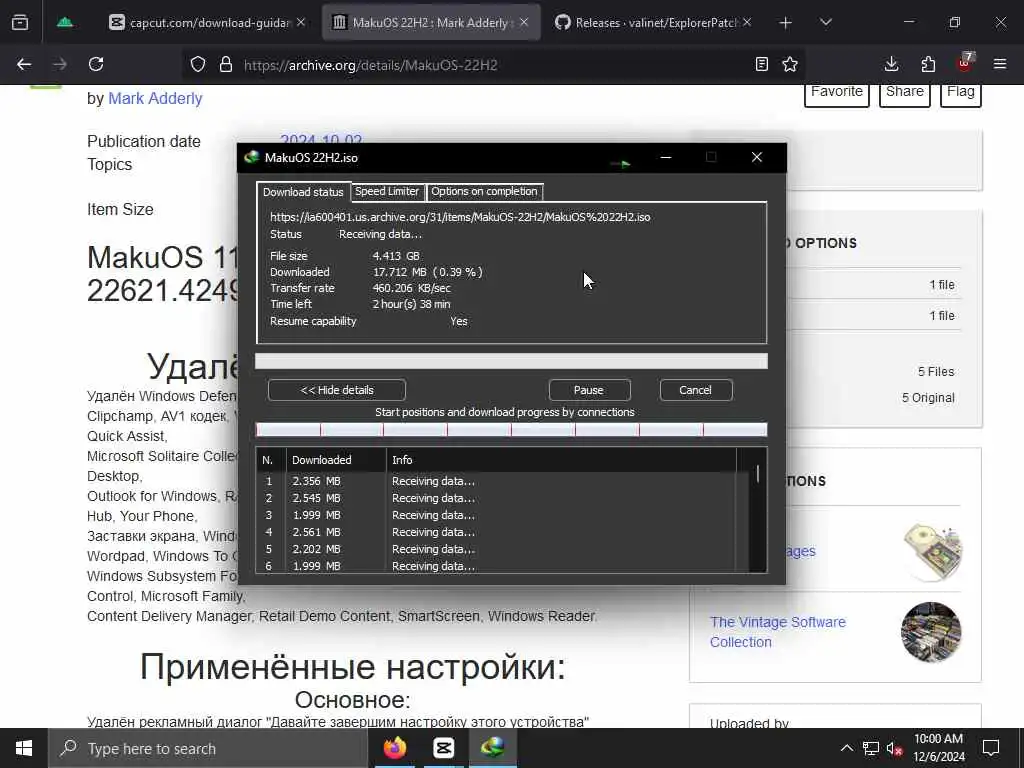Reload the archive.org page
The image size is (1024, 768).
(96, 64)
